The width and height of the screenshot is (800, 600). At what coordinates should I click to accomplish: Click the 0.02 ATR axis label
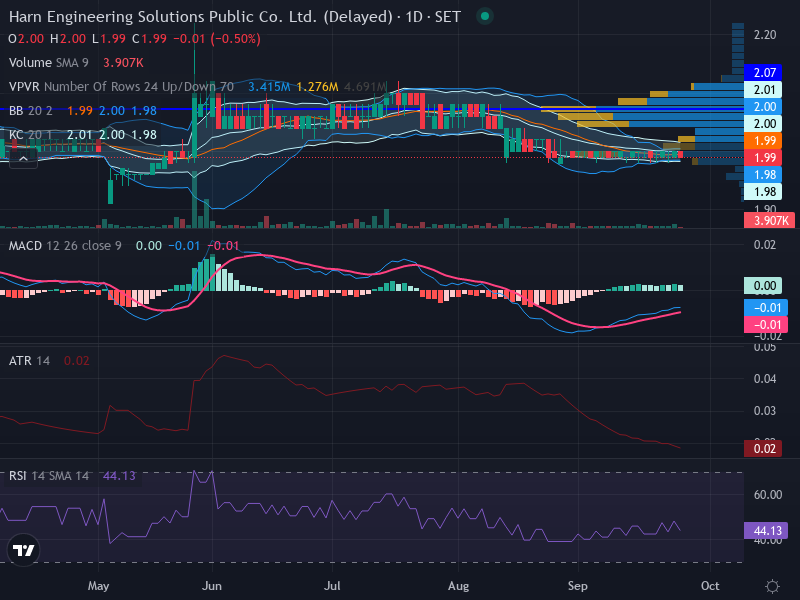coord(763,448)
